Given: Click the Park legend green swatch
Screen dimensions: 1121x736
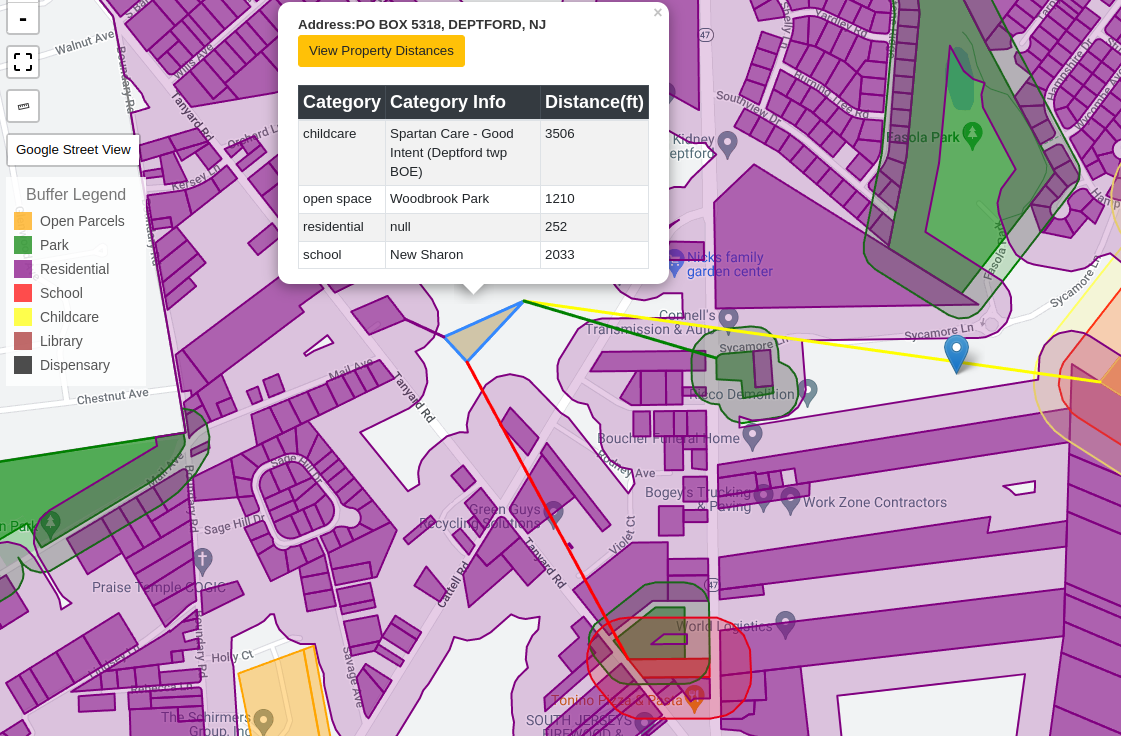Looking at the screenshot, I should [23, 245].
